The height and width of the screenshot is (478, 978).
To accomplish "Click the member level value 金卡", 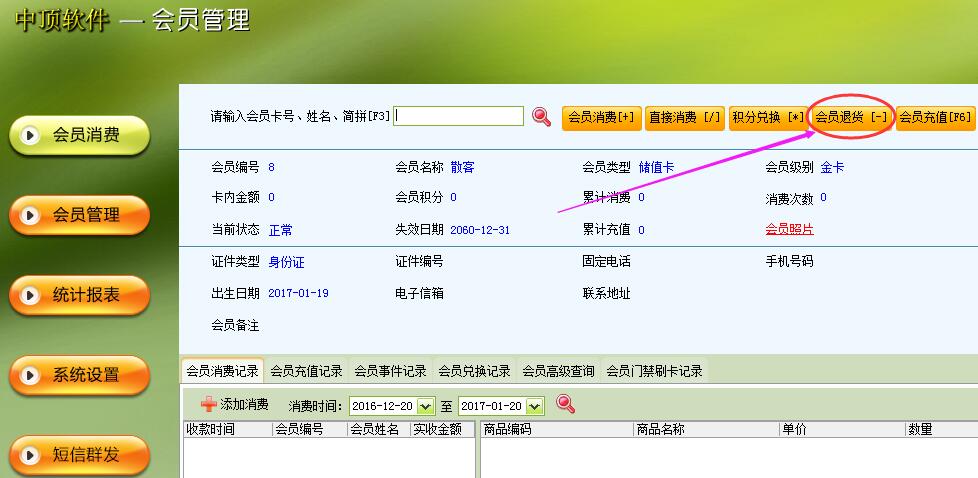I will click(x=832, y=167).
